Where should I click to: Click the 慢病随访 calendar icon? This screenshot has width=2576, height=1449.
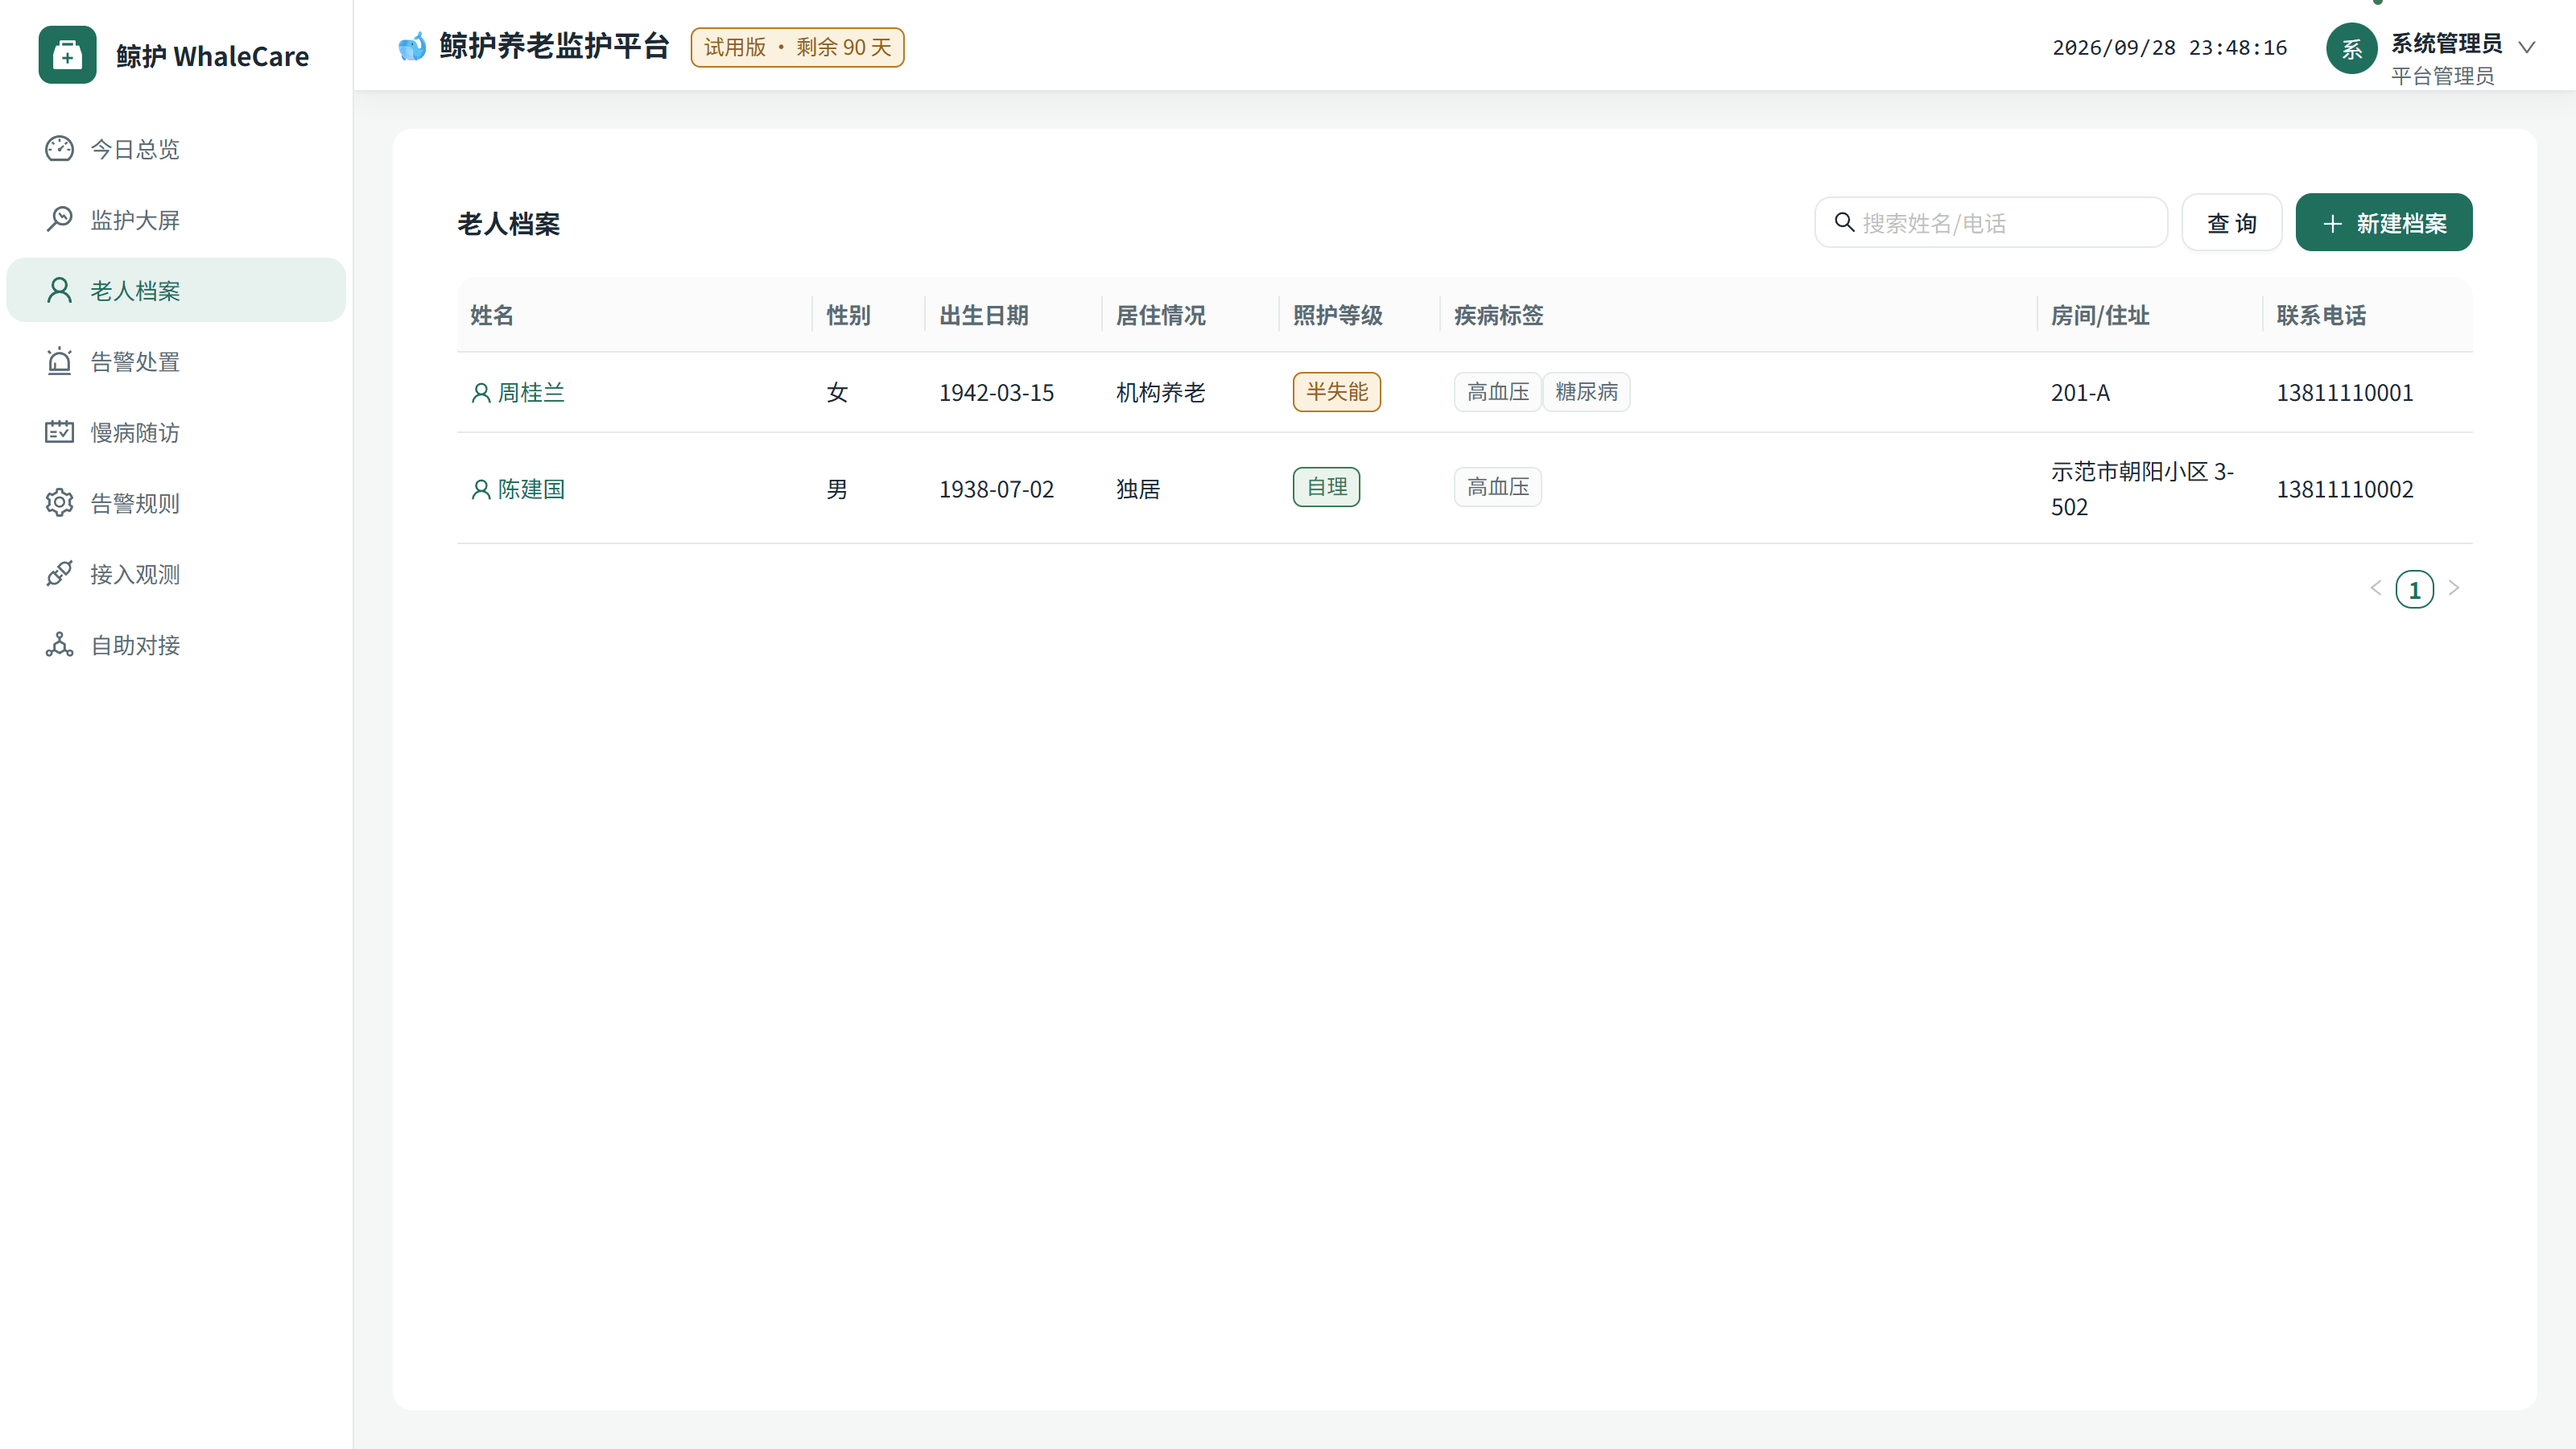(59, 432)
